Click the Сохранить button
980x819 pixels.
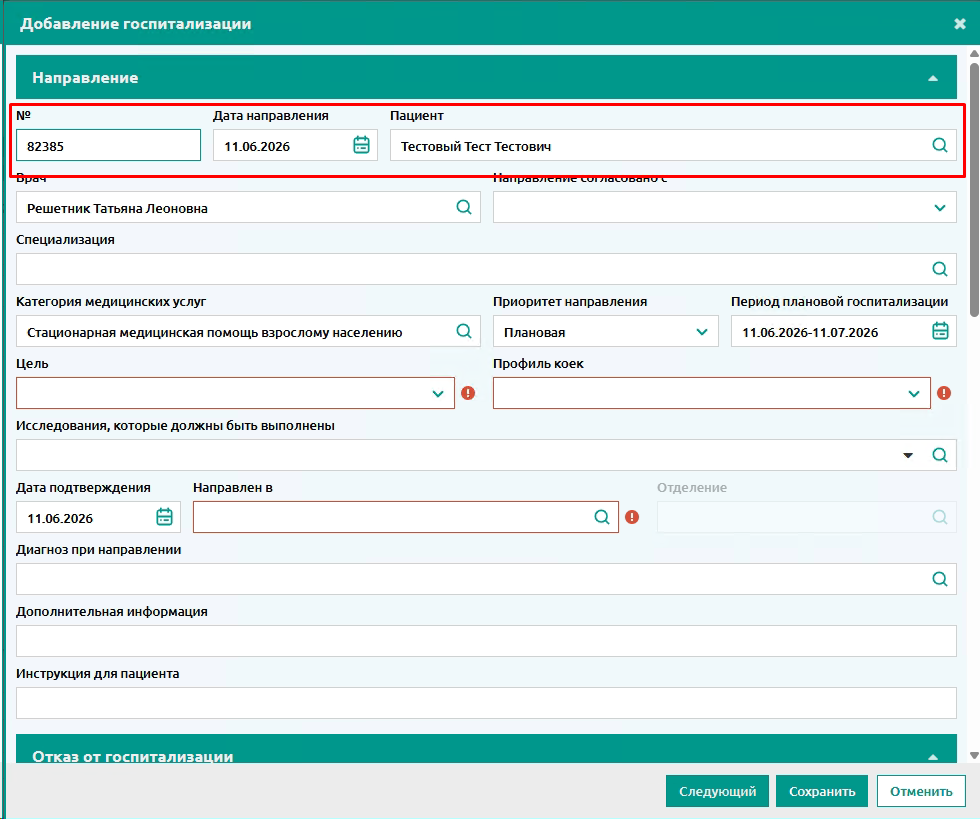(822, 791)
